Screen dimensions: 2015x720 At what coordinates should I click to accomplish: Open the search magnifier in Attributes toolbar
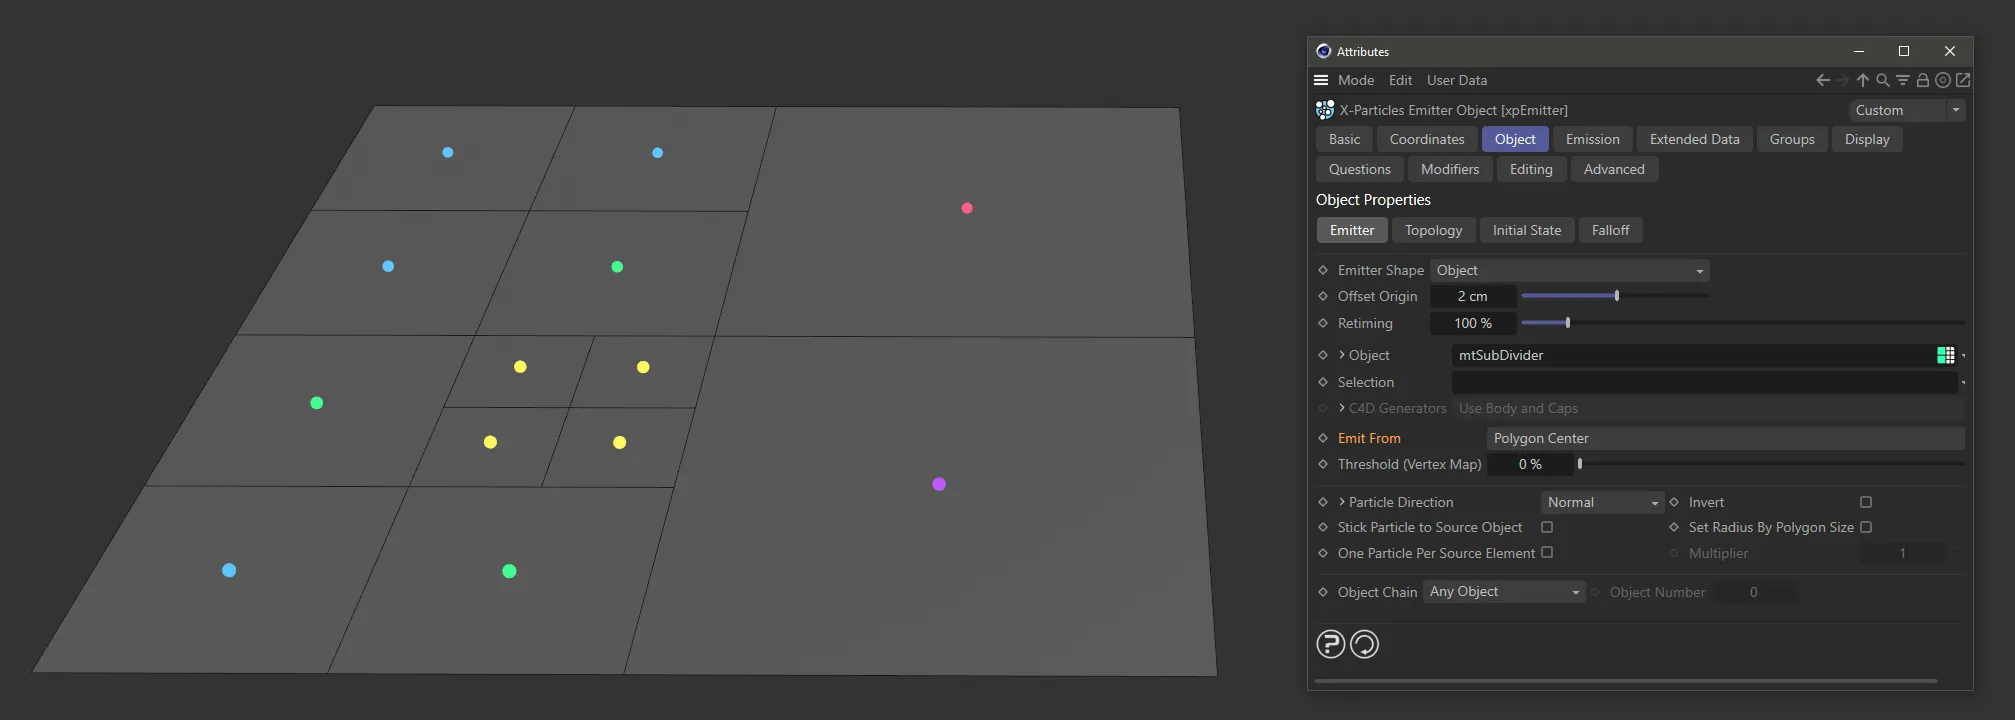(1882, 80)
